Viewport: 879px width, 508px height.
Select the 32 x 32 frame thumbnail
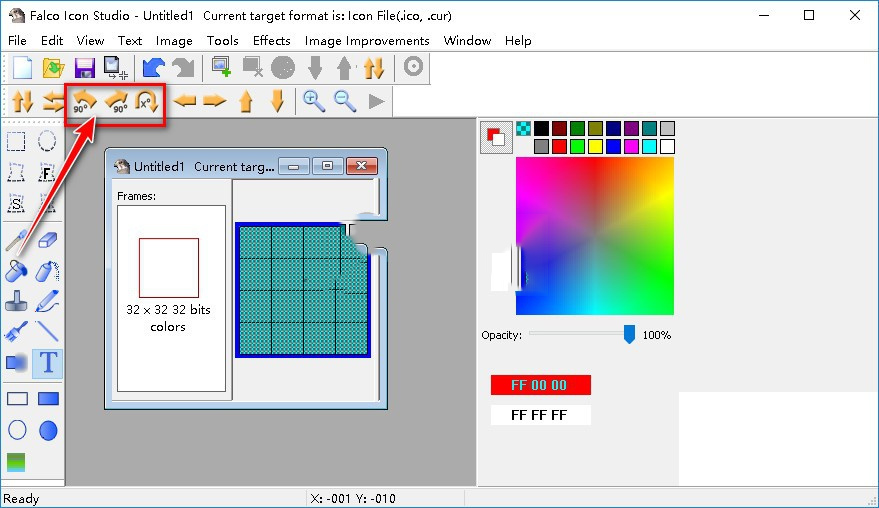(168, 268)
